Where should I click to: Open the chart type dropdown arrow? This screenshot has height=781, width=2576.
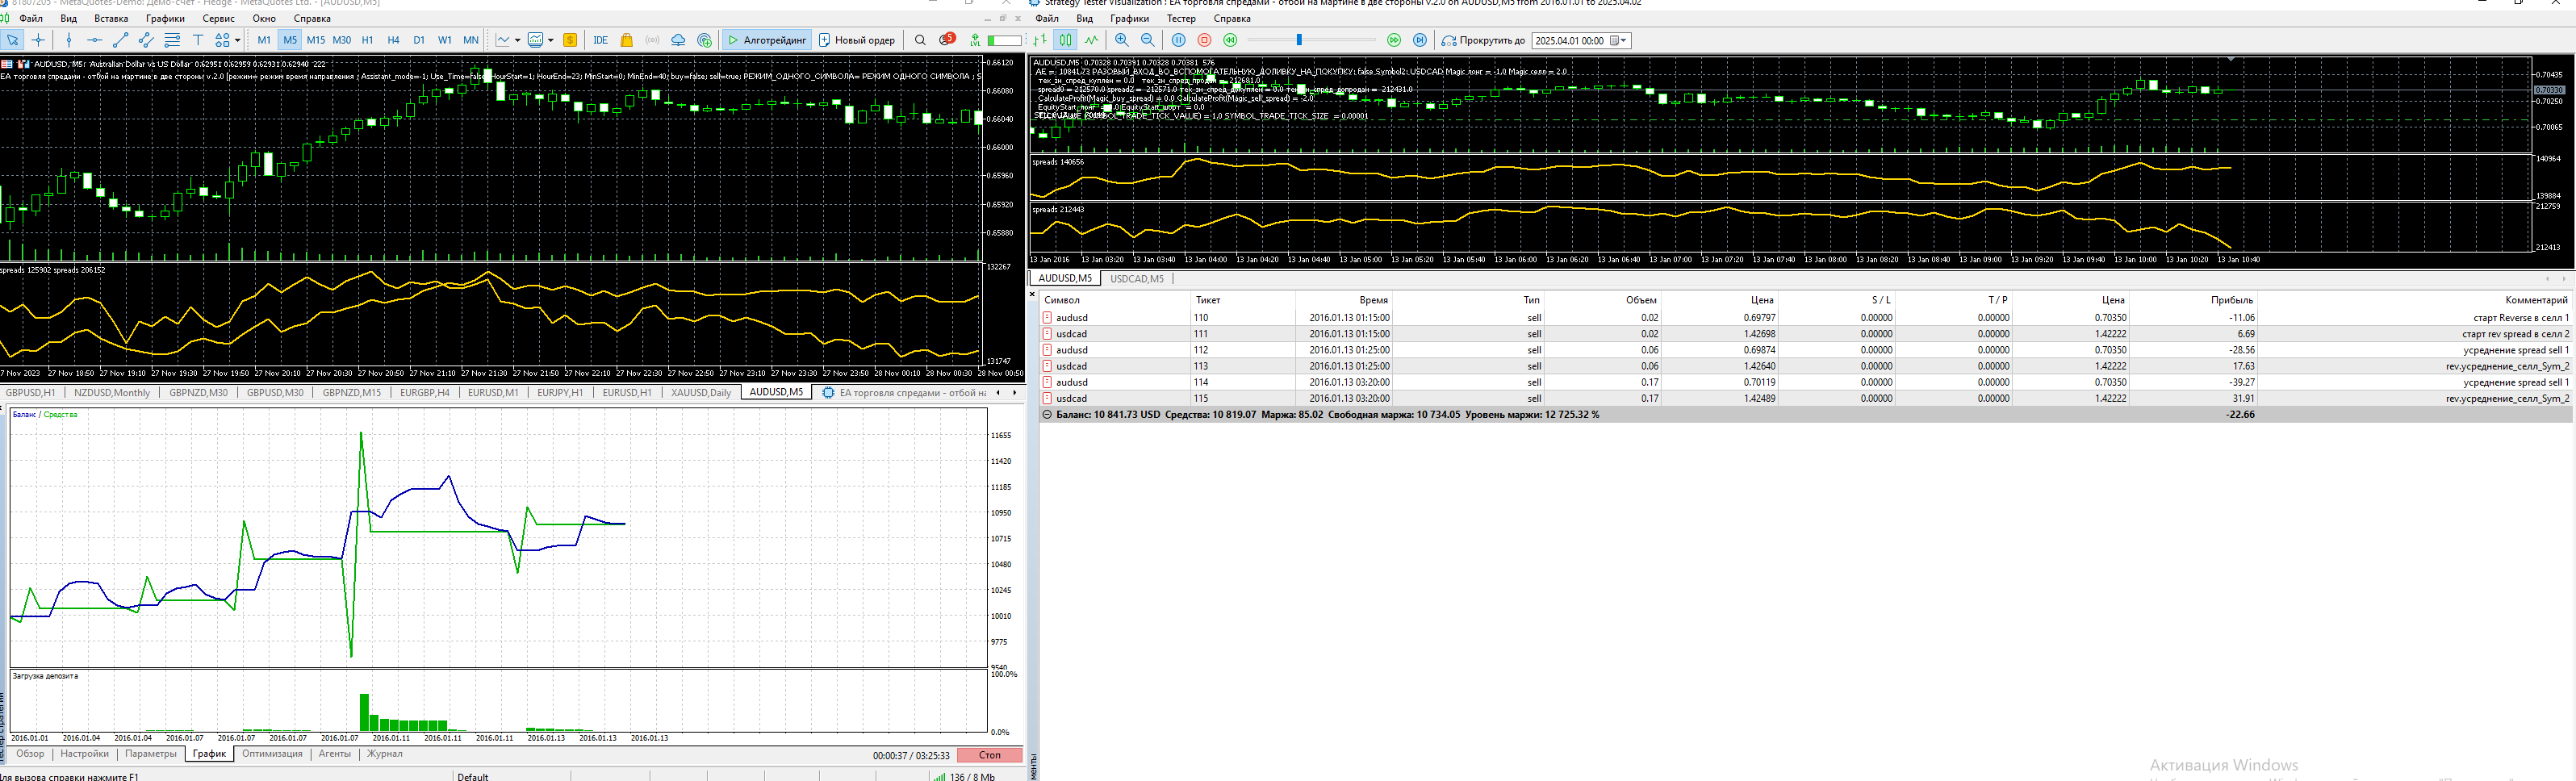click(x=517, y=41)
